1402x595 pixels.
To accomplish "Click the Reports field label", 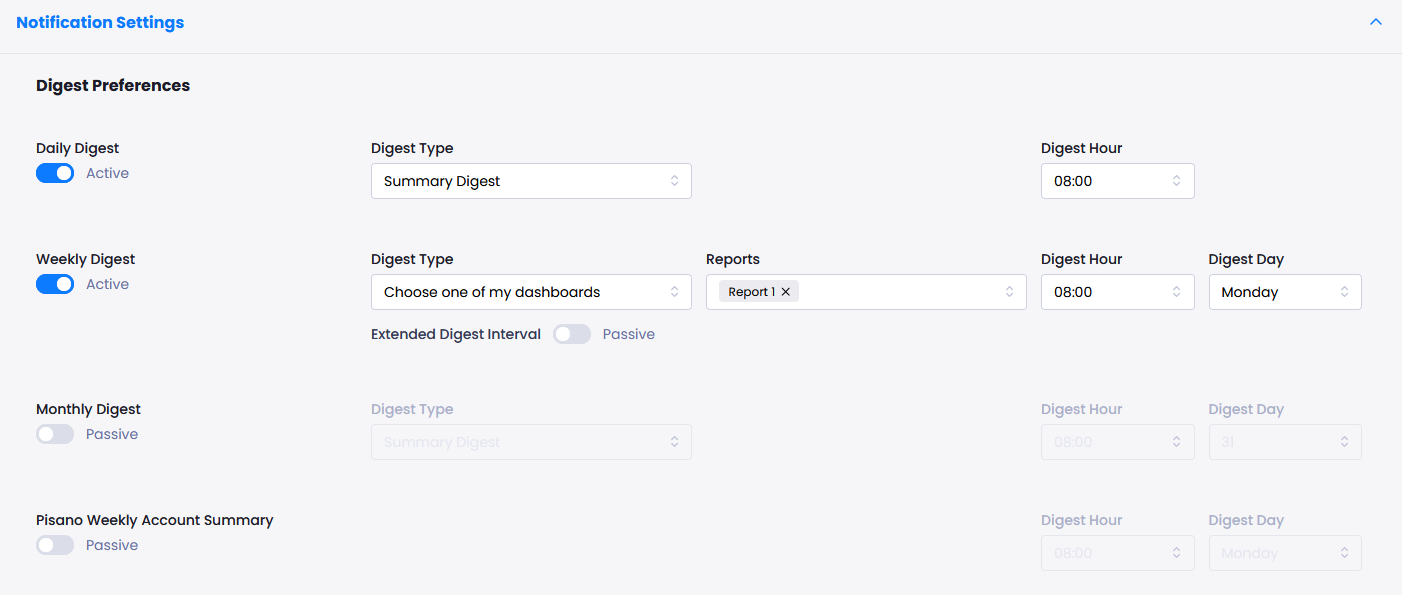I will pos(733,259).
